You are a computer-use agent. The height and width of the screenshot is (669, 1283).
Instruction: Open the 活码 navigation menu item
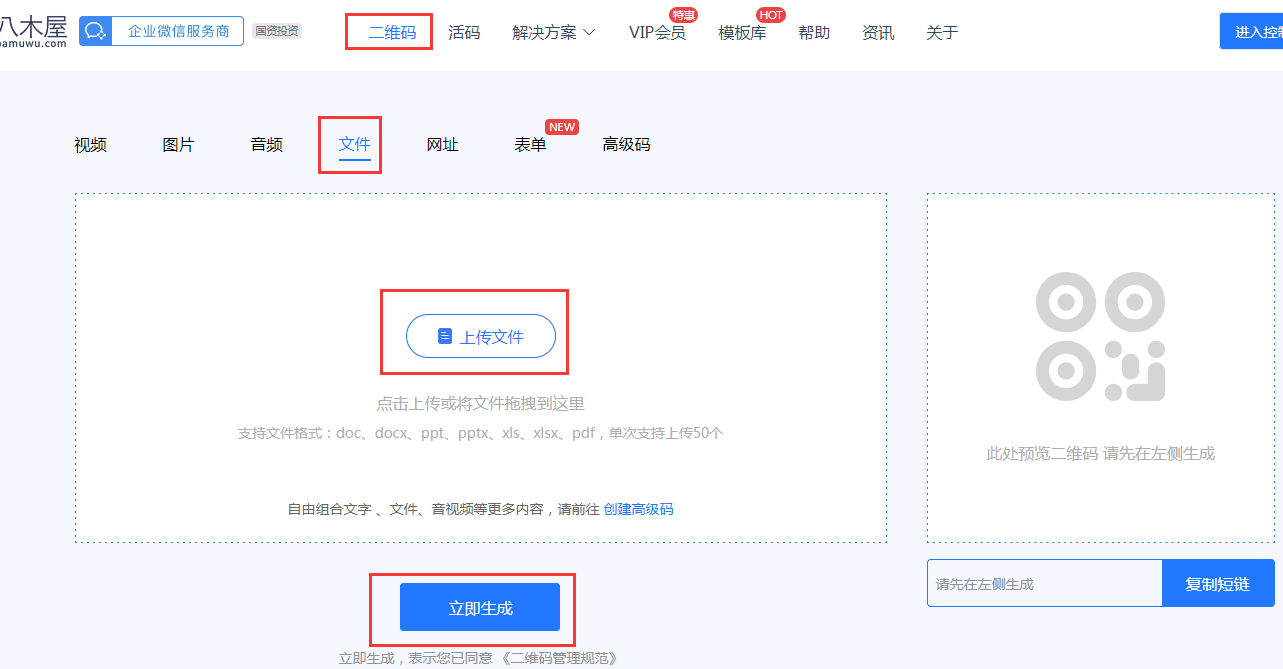[464, 33]
